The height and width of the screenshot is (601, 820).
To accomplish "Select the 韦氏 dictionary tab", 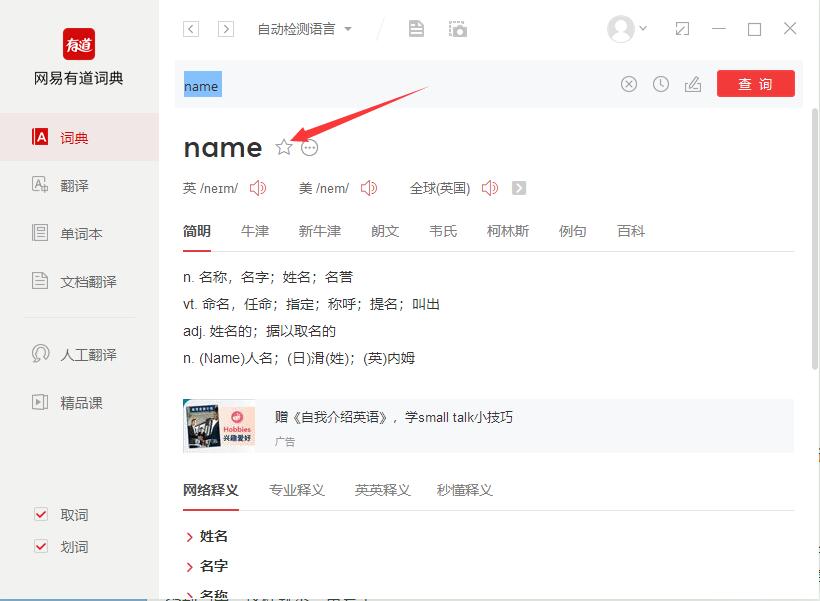I will tap(443, 231).
